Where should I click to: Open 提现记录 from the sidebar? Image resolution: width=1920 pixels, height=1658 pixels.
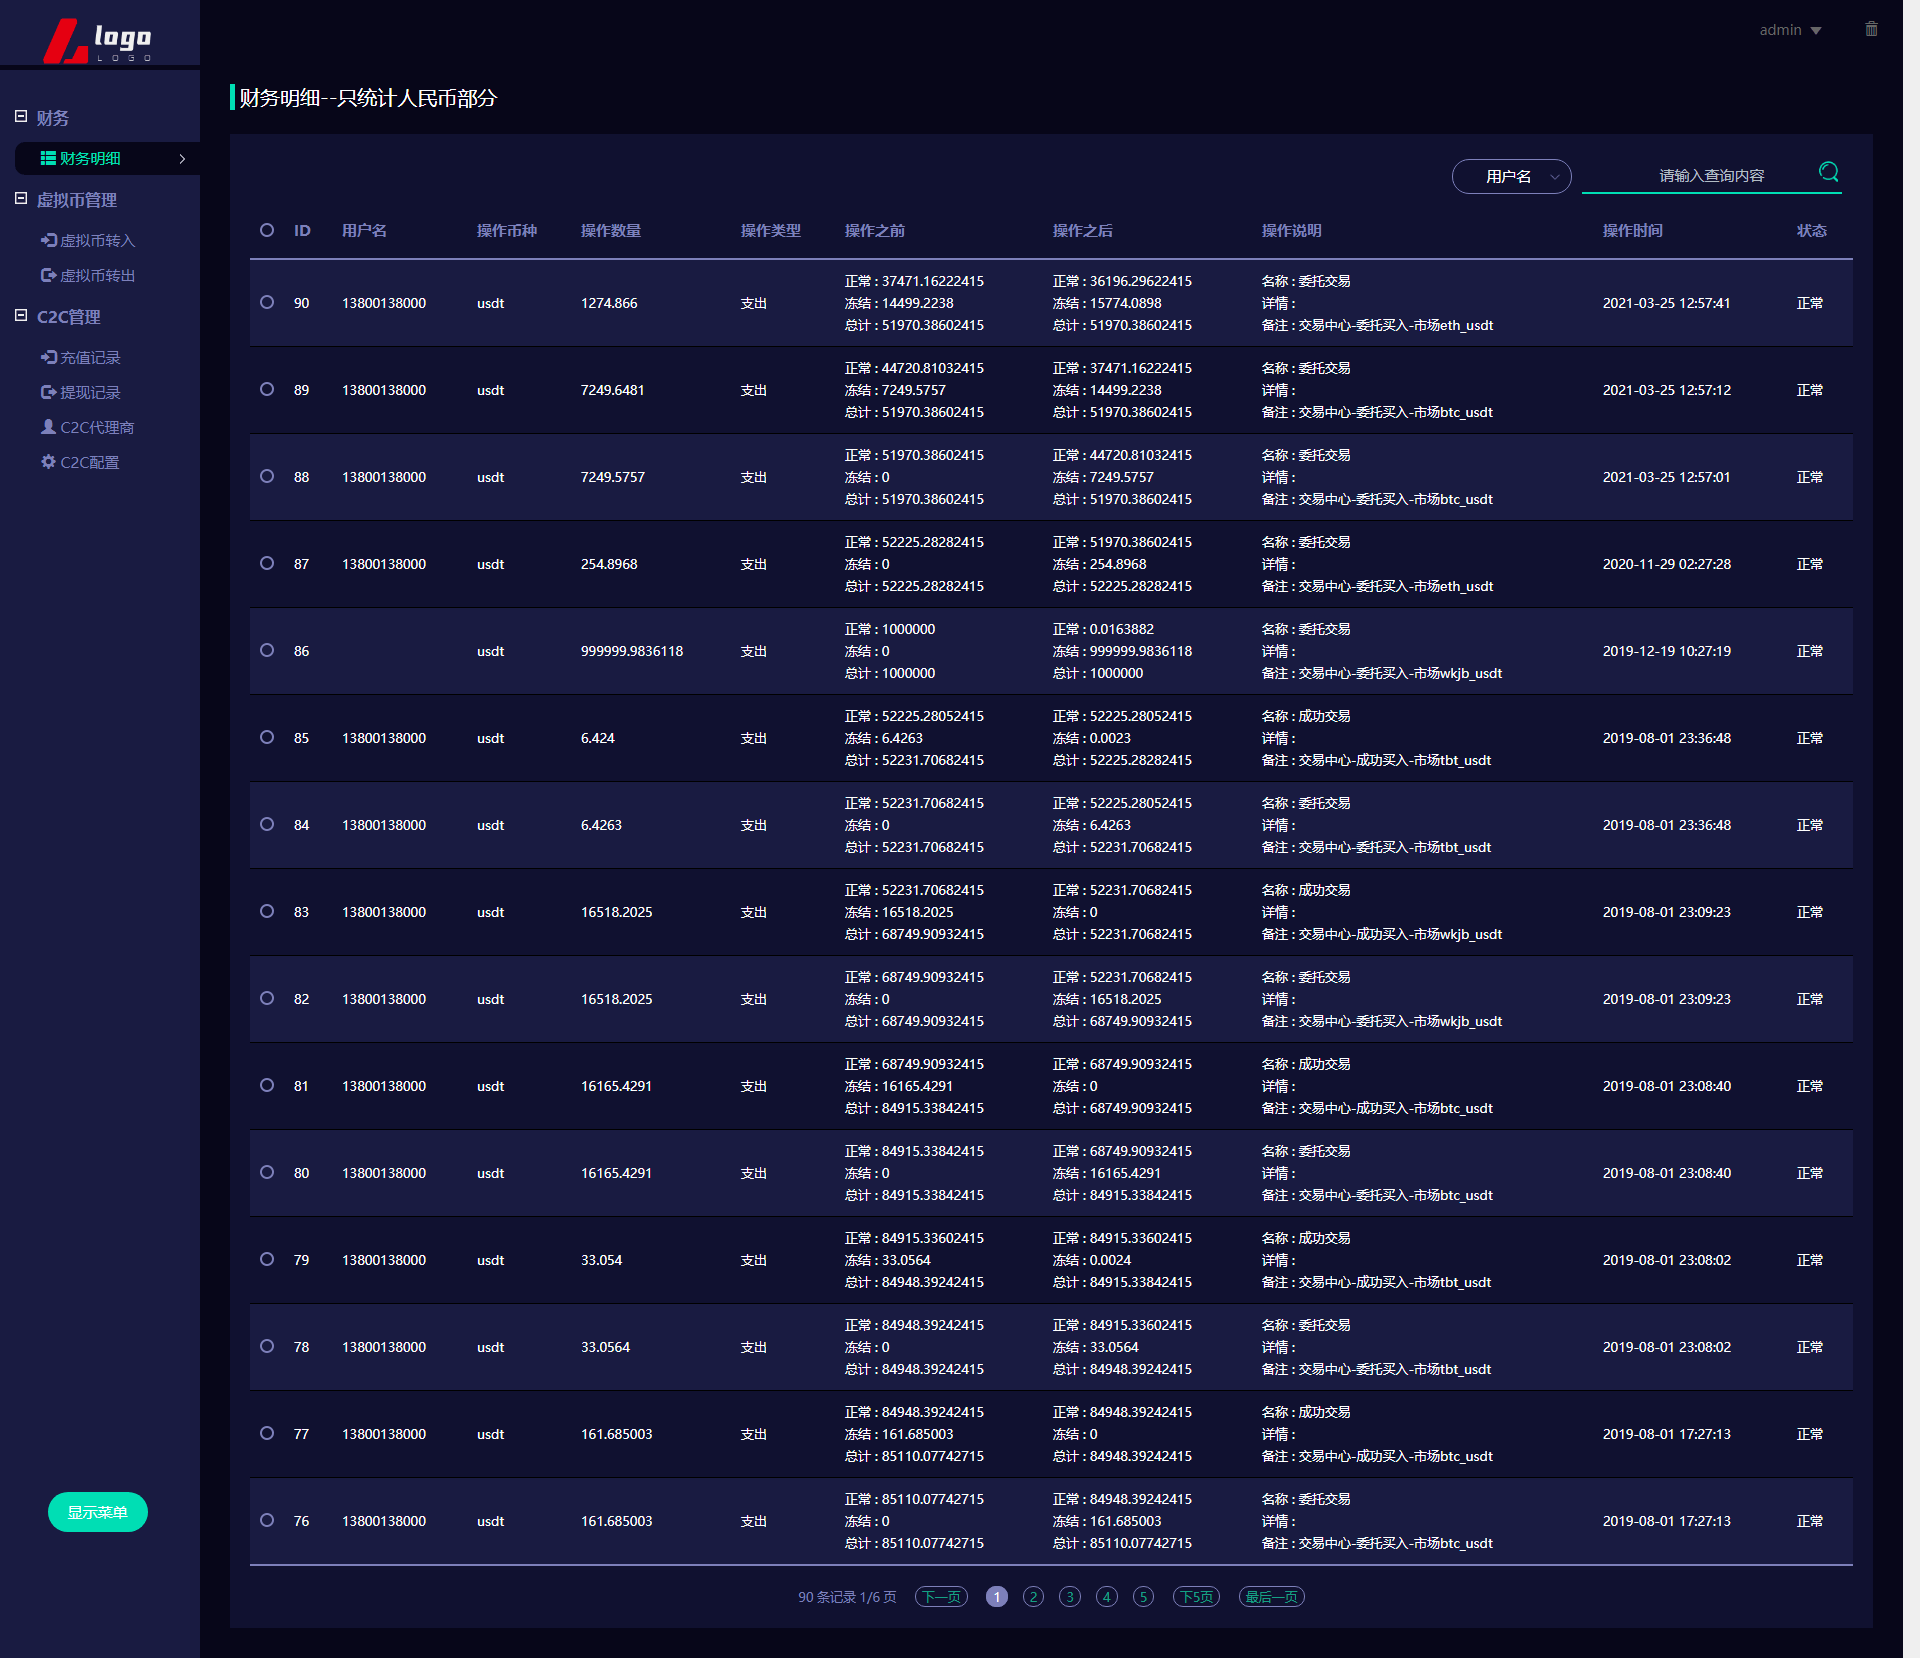pyautogui.click(x=88, y=392)
